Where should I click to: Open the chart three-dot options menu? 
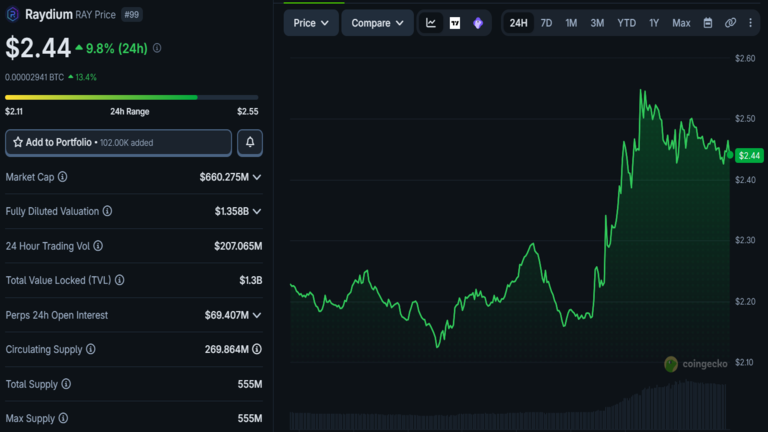coord(750,23)
